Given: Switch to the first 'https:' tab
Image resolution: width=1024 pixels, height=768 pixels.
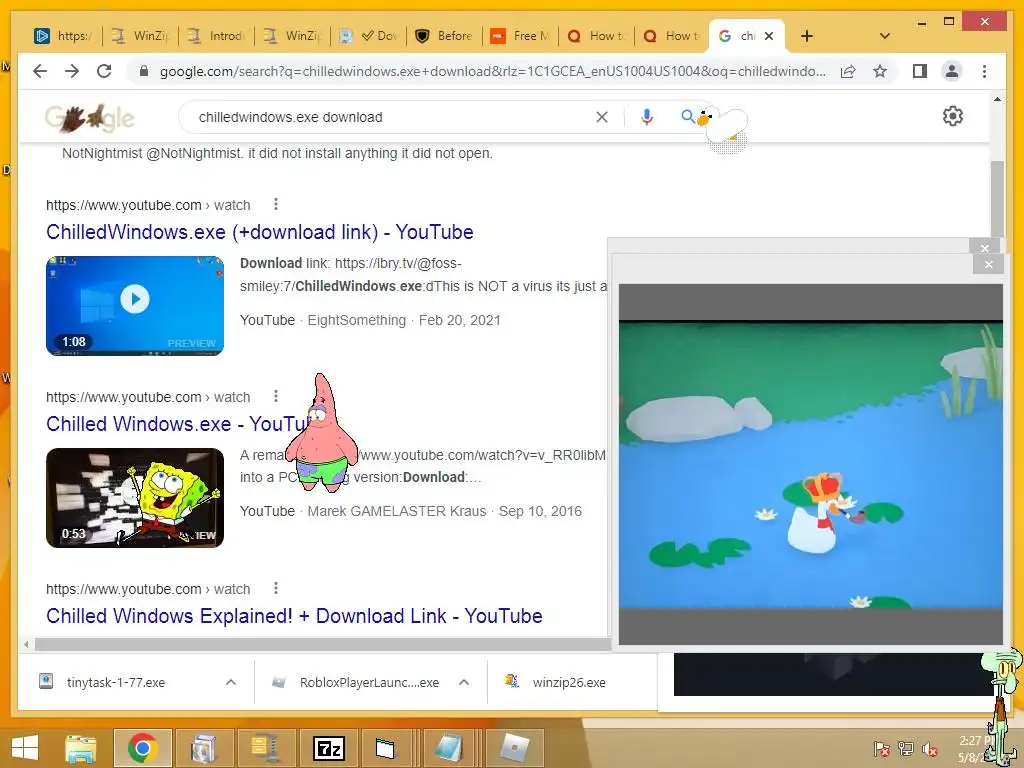Looking at the screenshot, I should pyautogui.click(x=63, y=36).
